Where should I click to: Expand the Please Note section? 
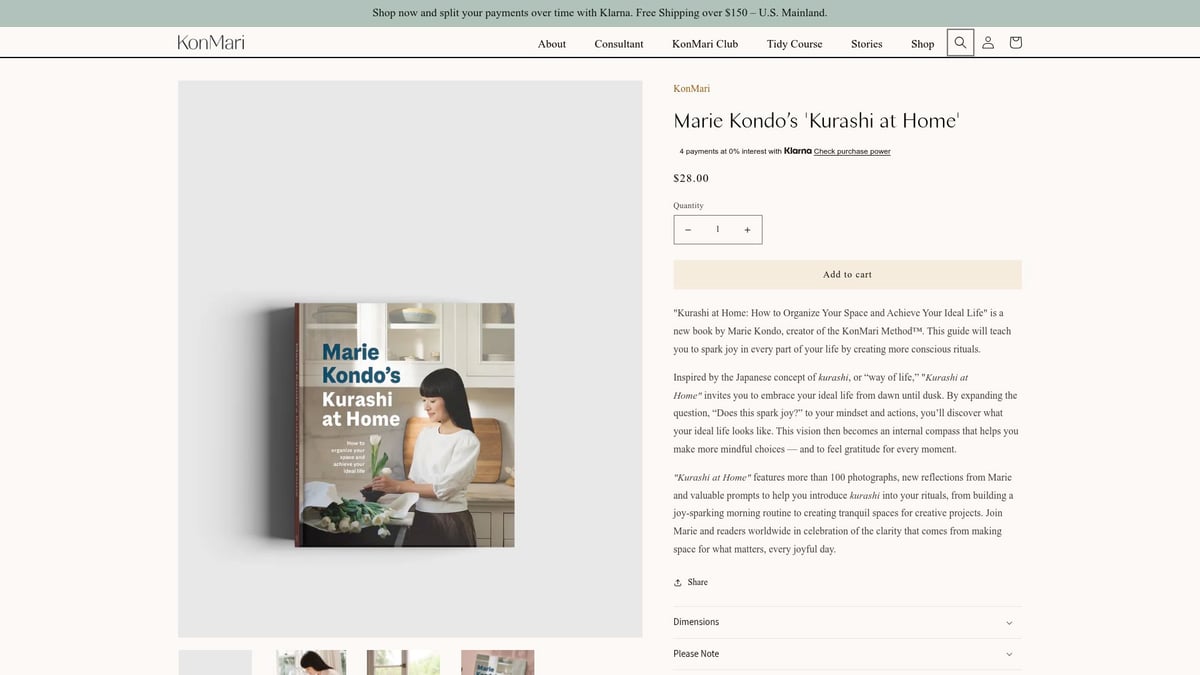pyautogui.click(x=846, y=653)
